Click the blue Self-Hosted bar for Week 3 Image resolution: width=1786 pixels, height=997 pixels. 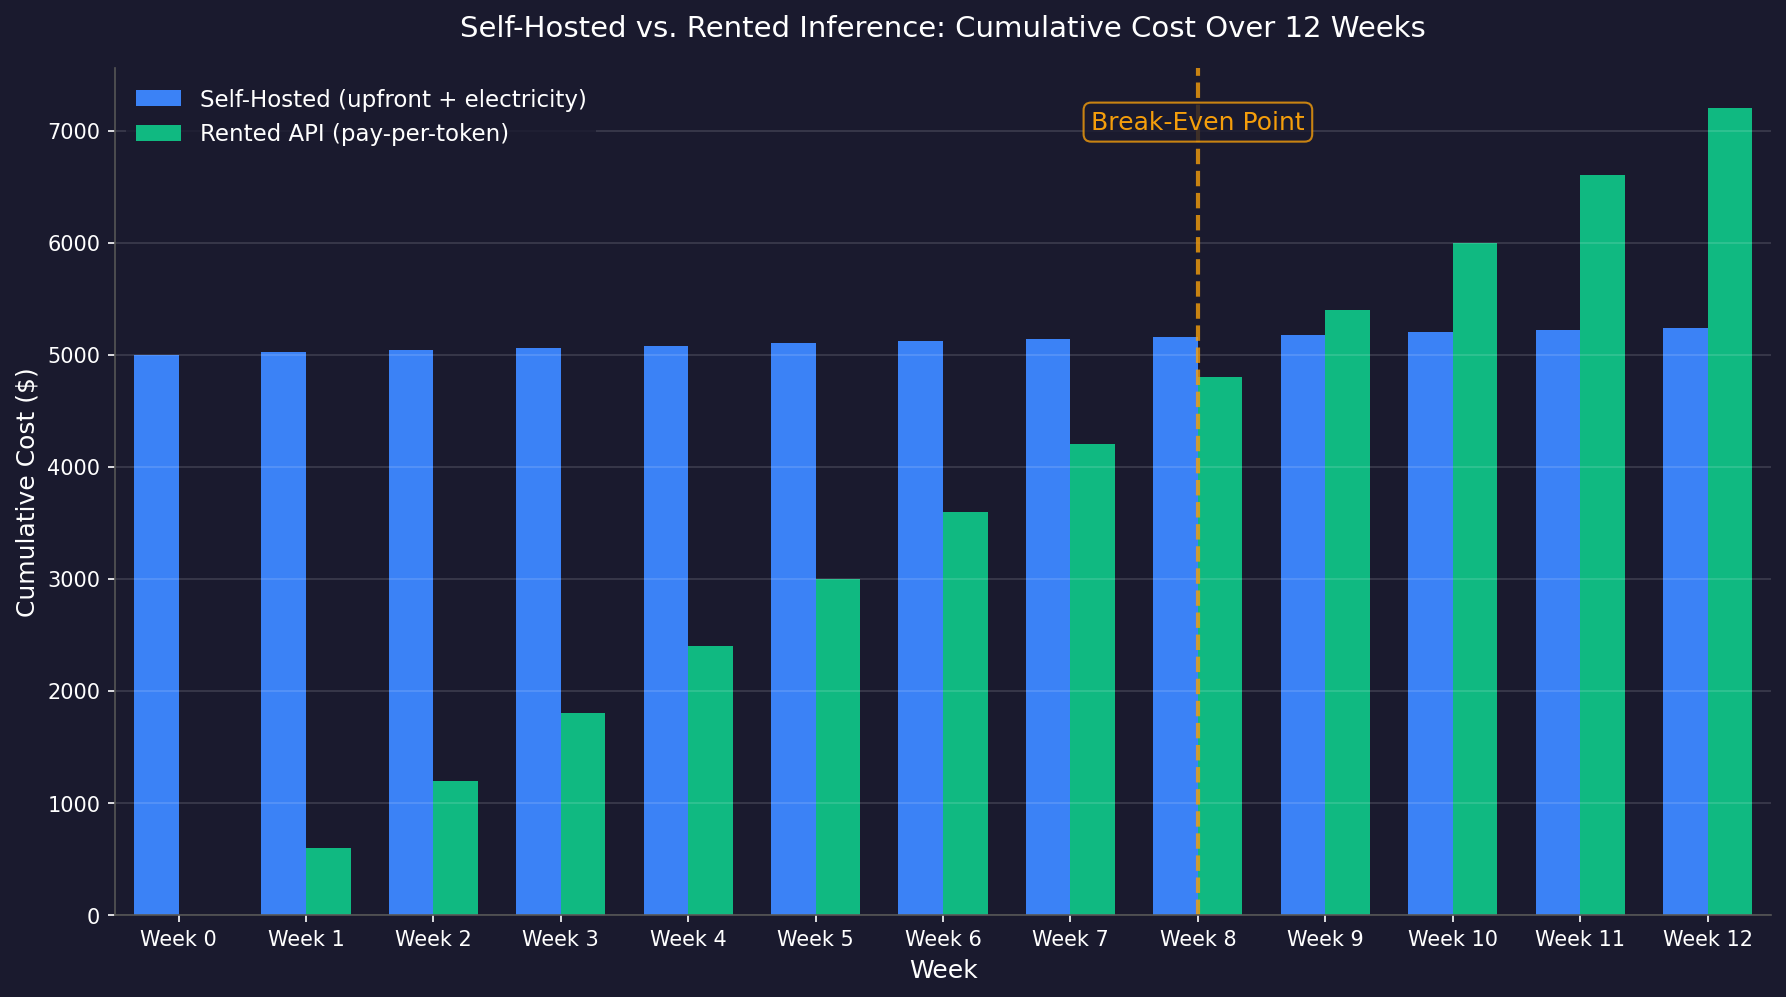(x=538, y=632)
